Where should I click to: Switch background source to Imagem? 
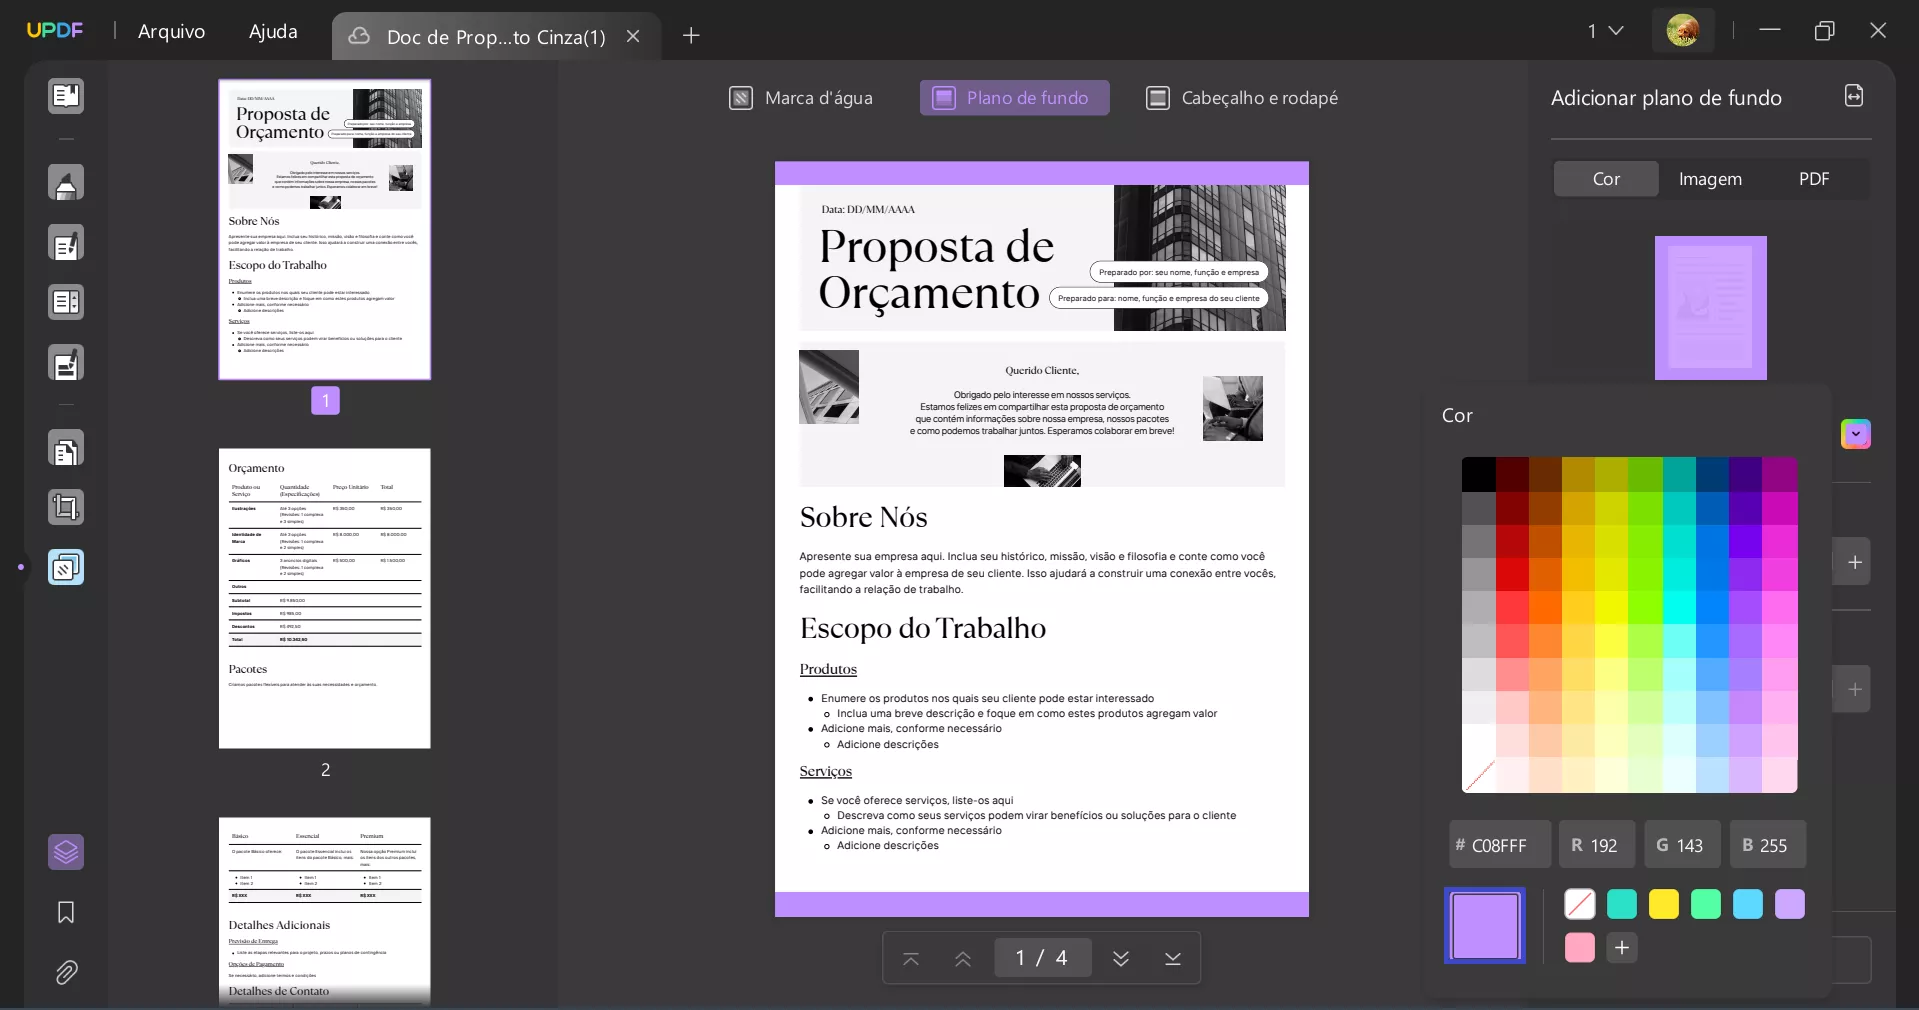click(x=1710, y=179)
